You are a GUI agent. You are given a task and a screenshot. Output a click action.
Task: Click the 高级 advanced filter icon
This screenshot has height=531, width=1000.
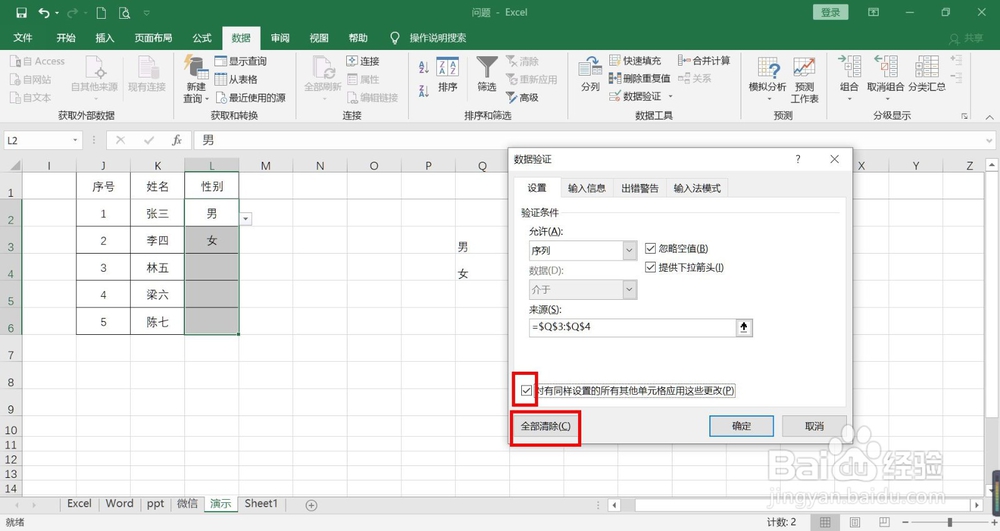[x=522, y=98]
